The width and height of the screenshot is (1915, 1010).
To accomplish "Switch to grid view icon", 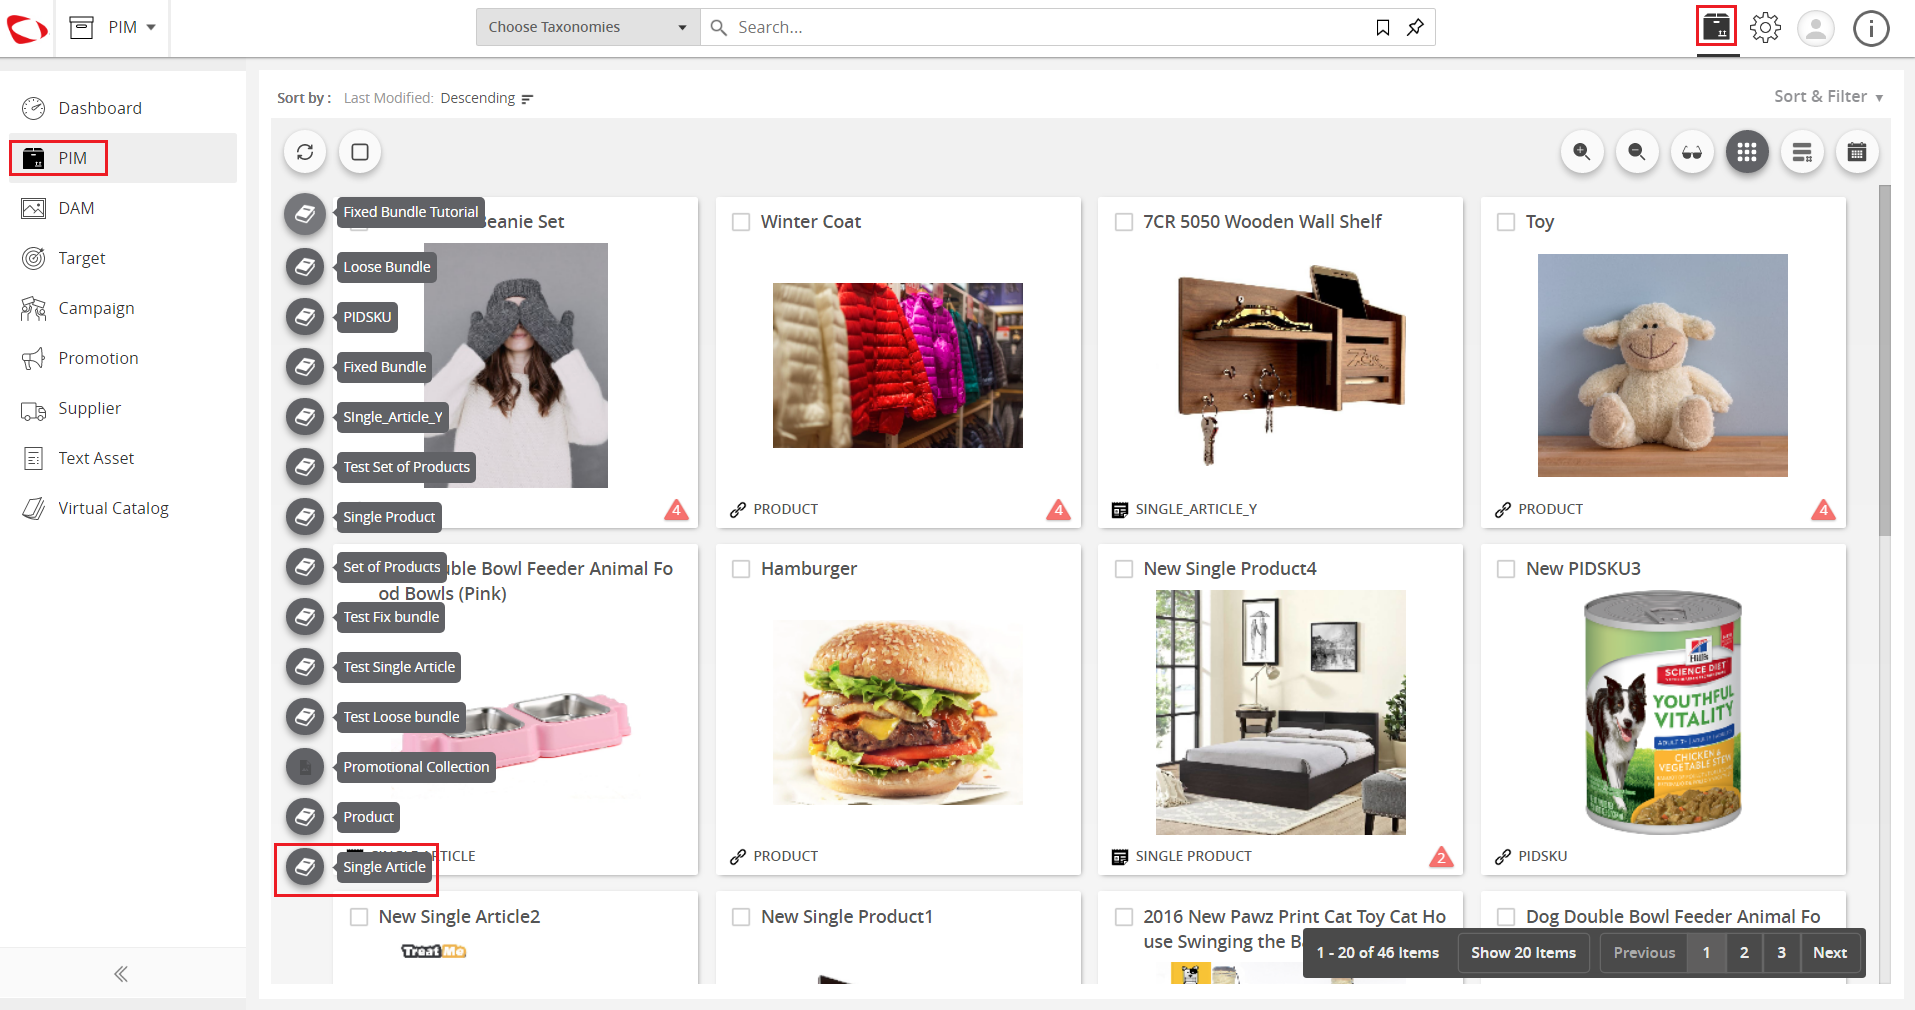I will (1747, 152).
